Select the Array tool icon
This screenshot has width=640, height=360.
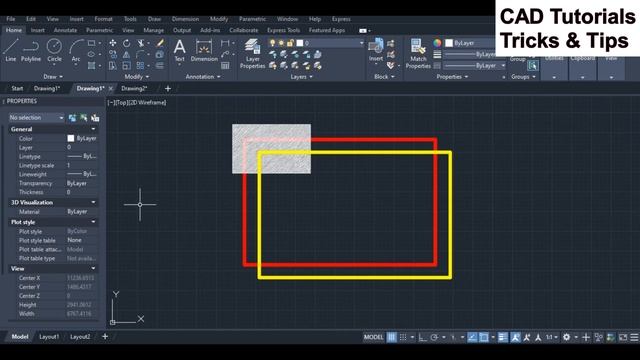(140, 66)
